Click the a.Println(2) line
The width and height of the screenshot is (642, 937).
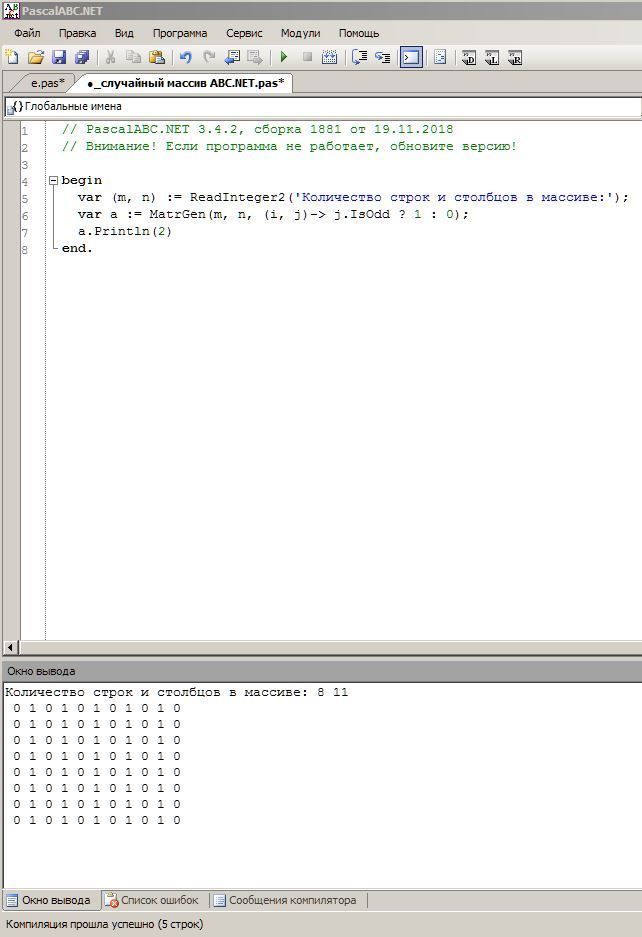tap(125, 231)
